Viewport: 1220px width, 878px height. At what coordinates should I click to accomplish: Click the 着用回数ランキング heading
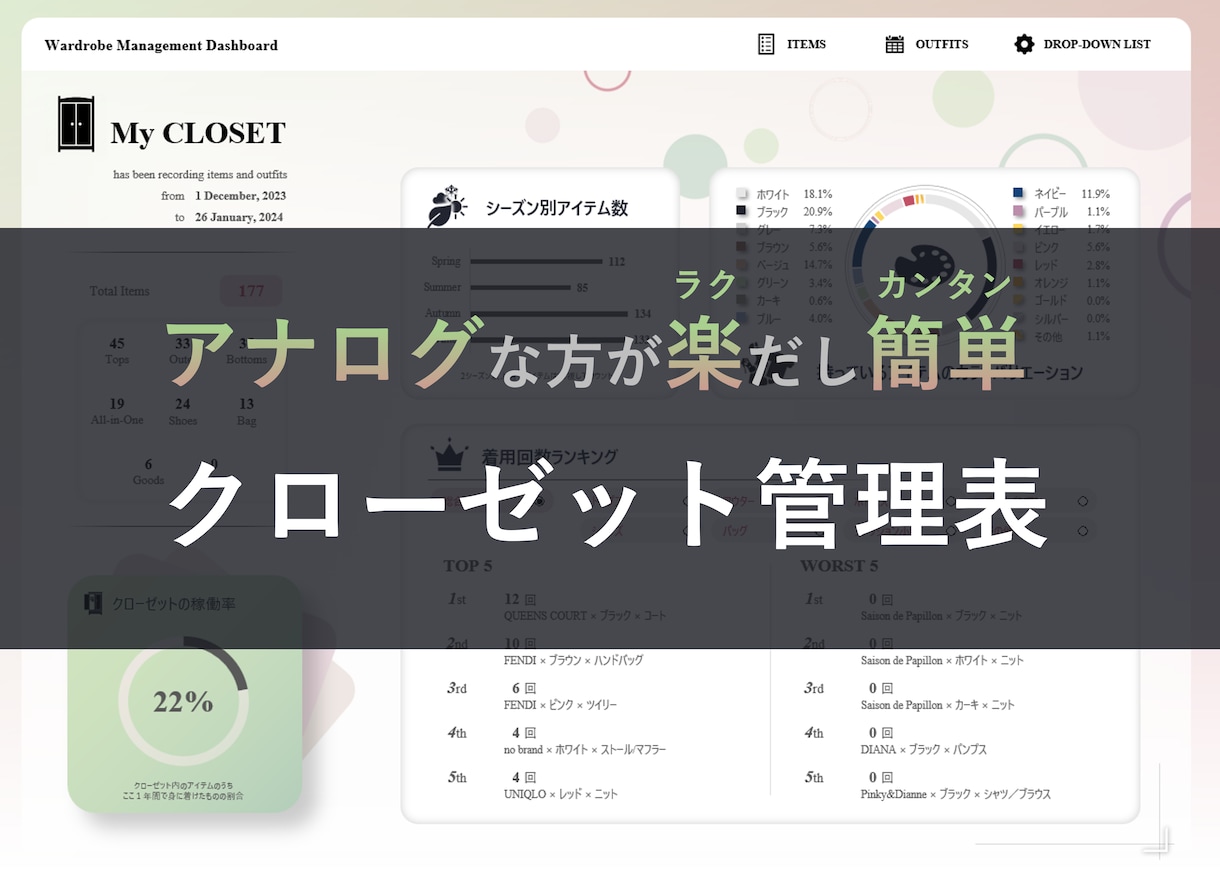click(x=550, y=456)
